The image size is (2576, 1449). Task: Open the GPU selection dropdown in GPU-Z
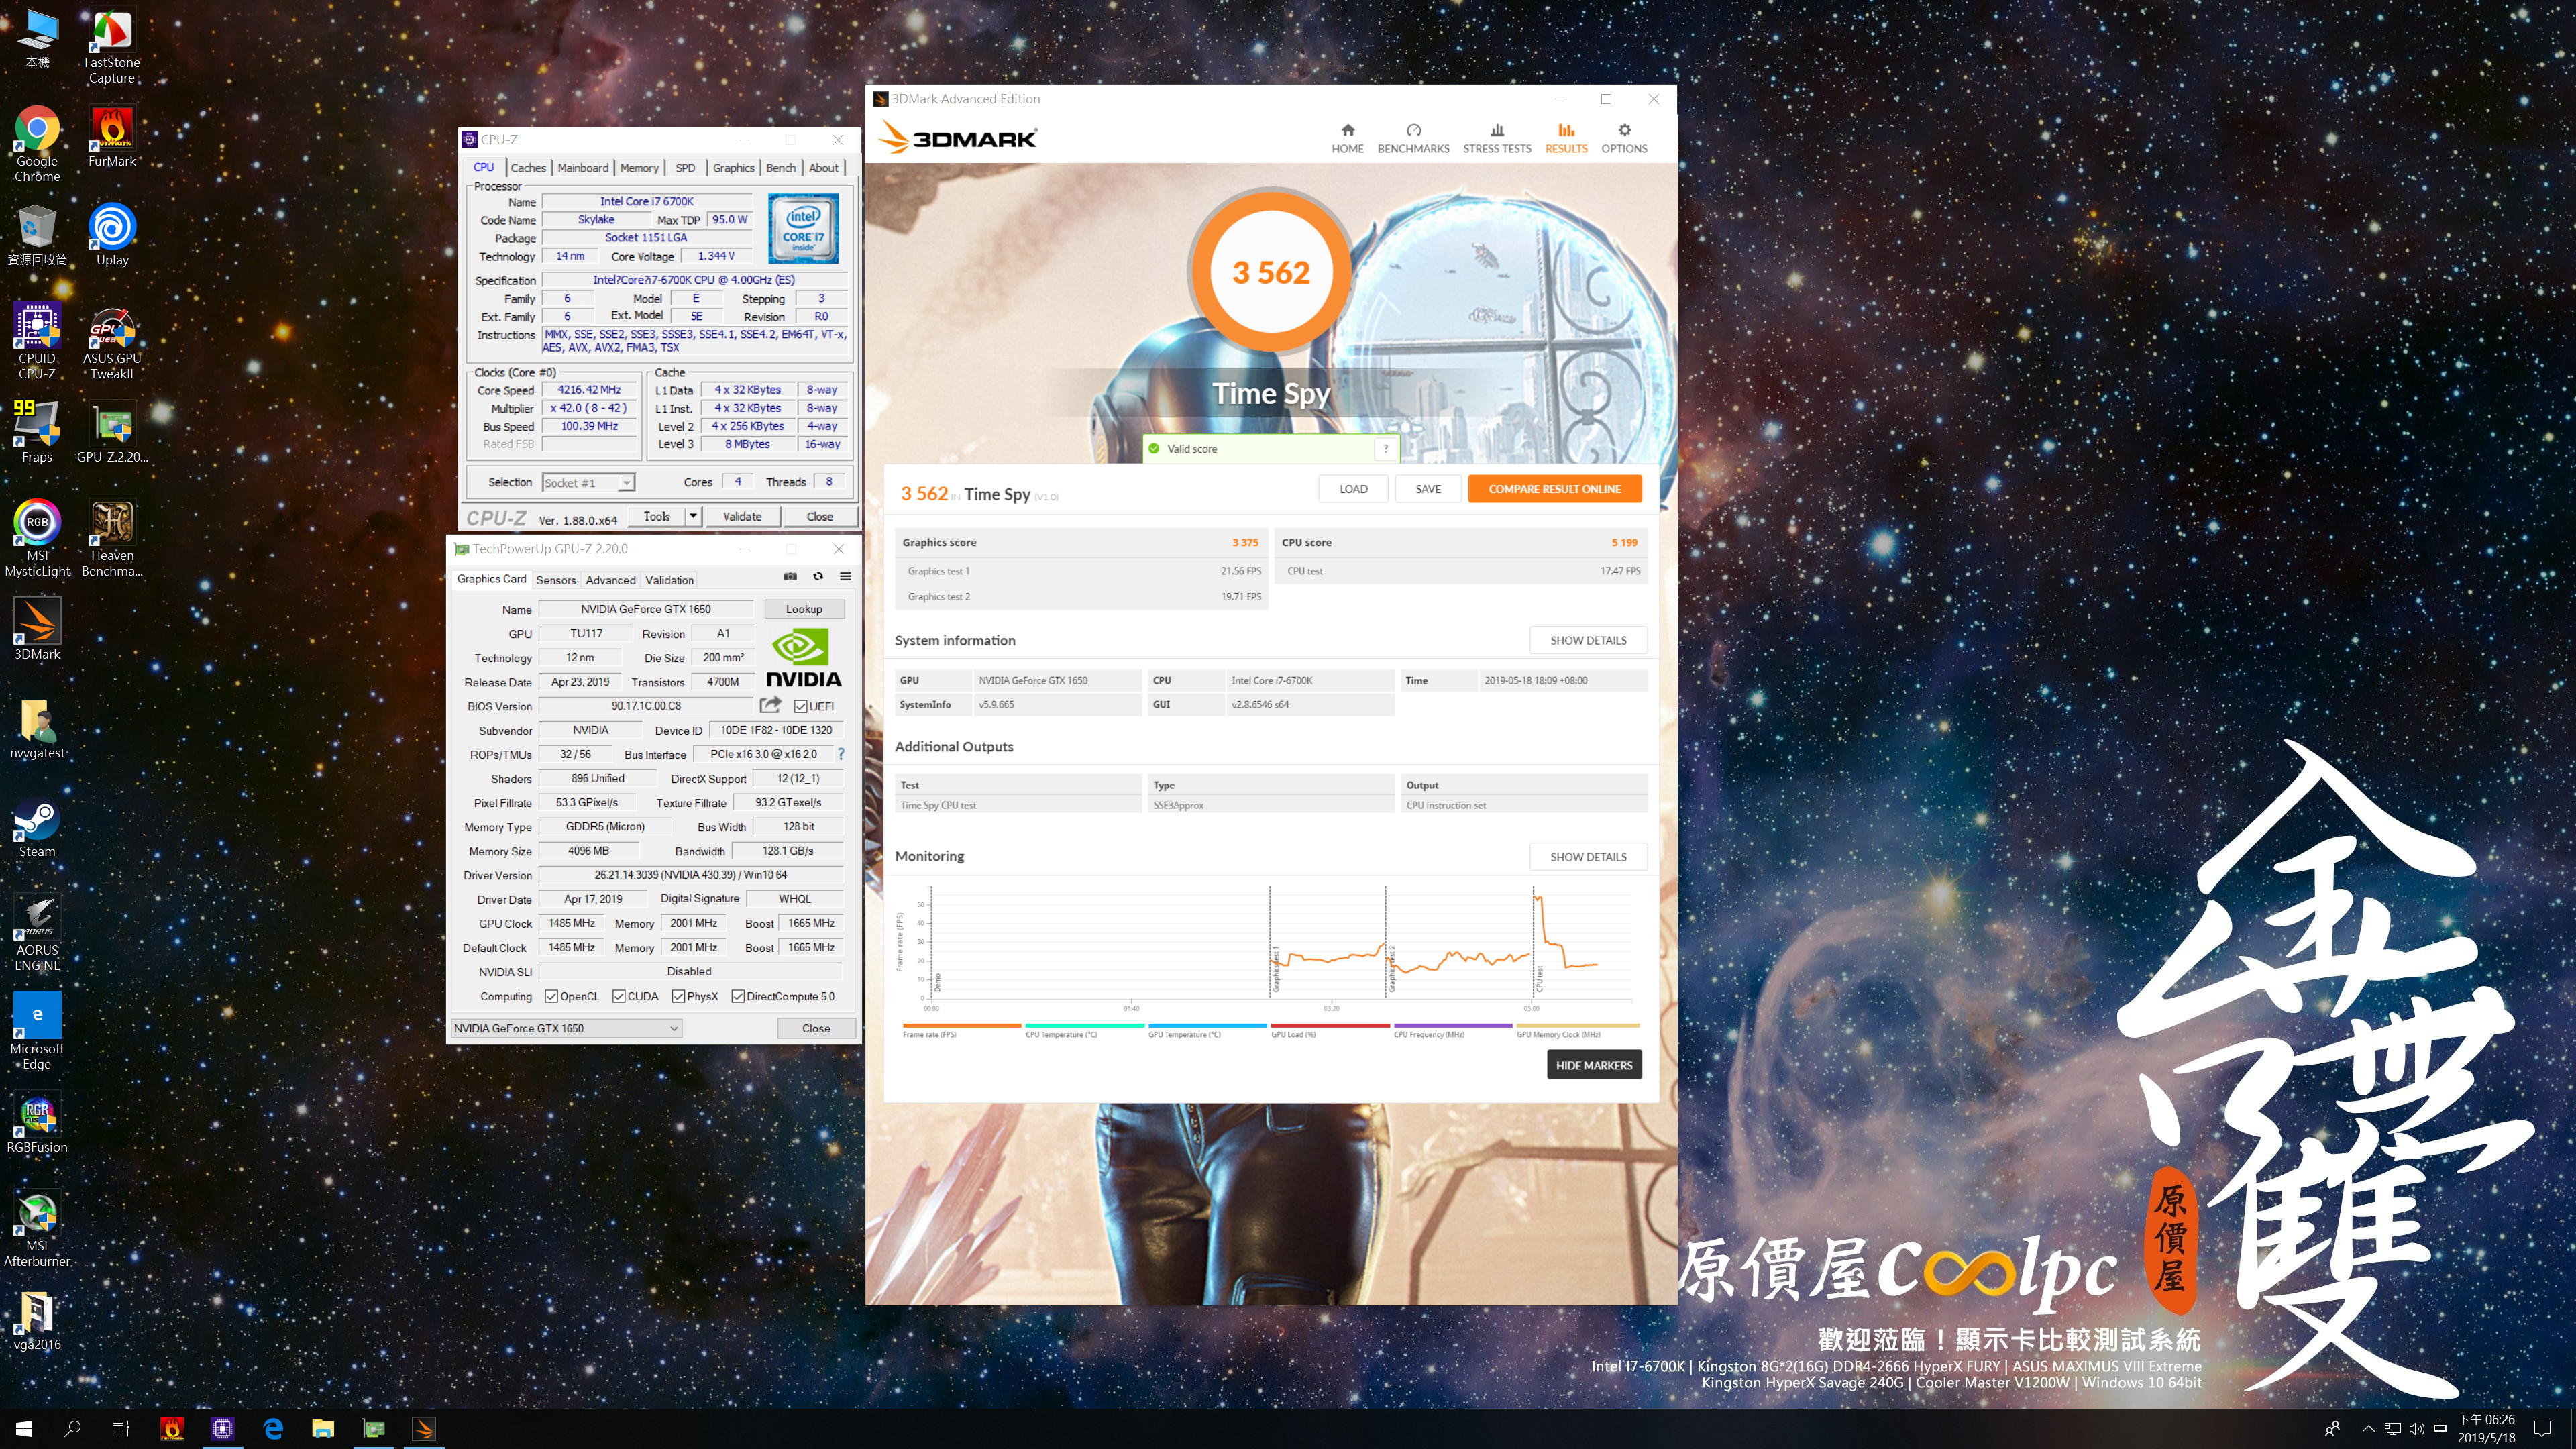point(566,1028)
